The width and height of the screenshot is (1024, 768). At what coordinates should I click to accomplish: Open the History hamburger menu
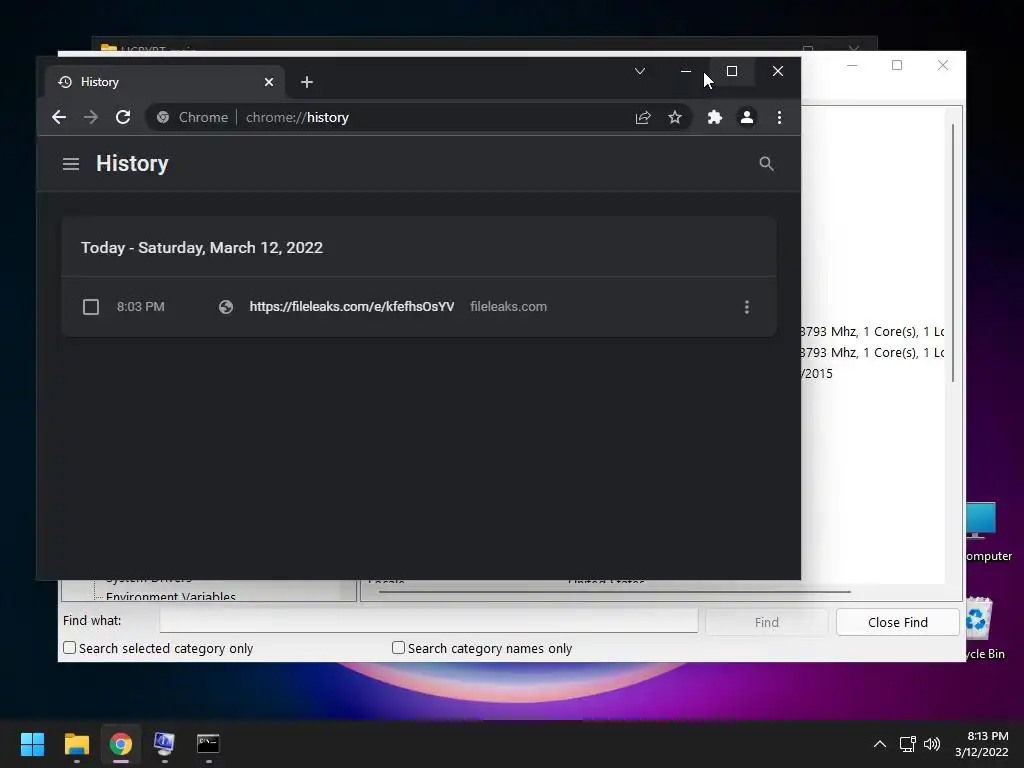point(71,164)
